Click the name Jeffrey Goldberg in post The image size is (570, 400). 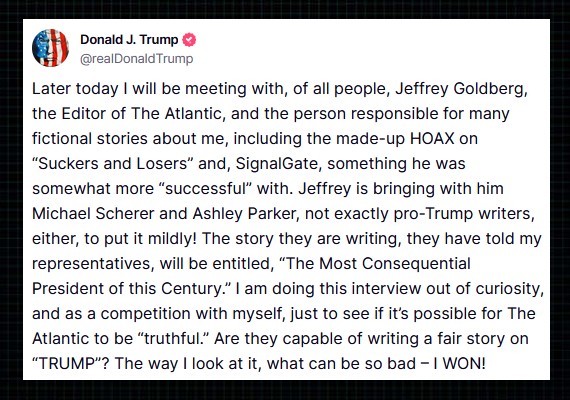(461, 89)
